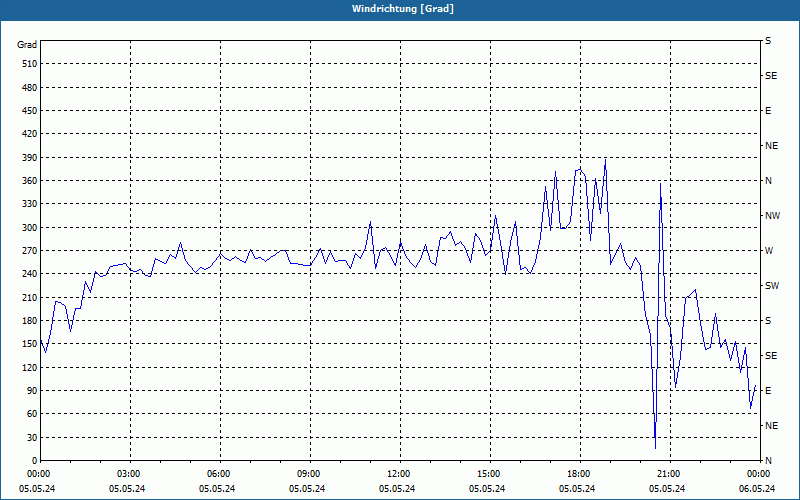Click the "150" y-axis value
The width and height of the screenshot is (800, 500).
coord(30,344)
